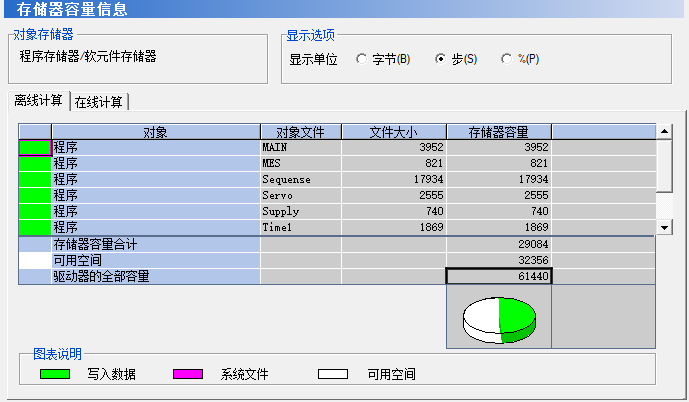Image resolution: width=689 pixels, height=402 pixels.
Task: Open the 在线计算 tab
Action: click(x=99, y=102)
